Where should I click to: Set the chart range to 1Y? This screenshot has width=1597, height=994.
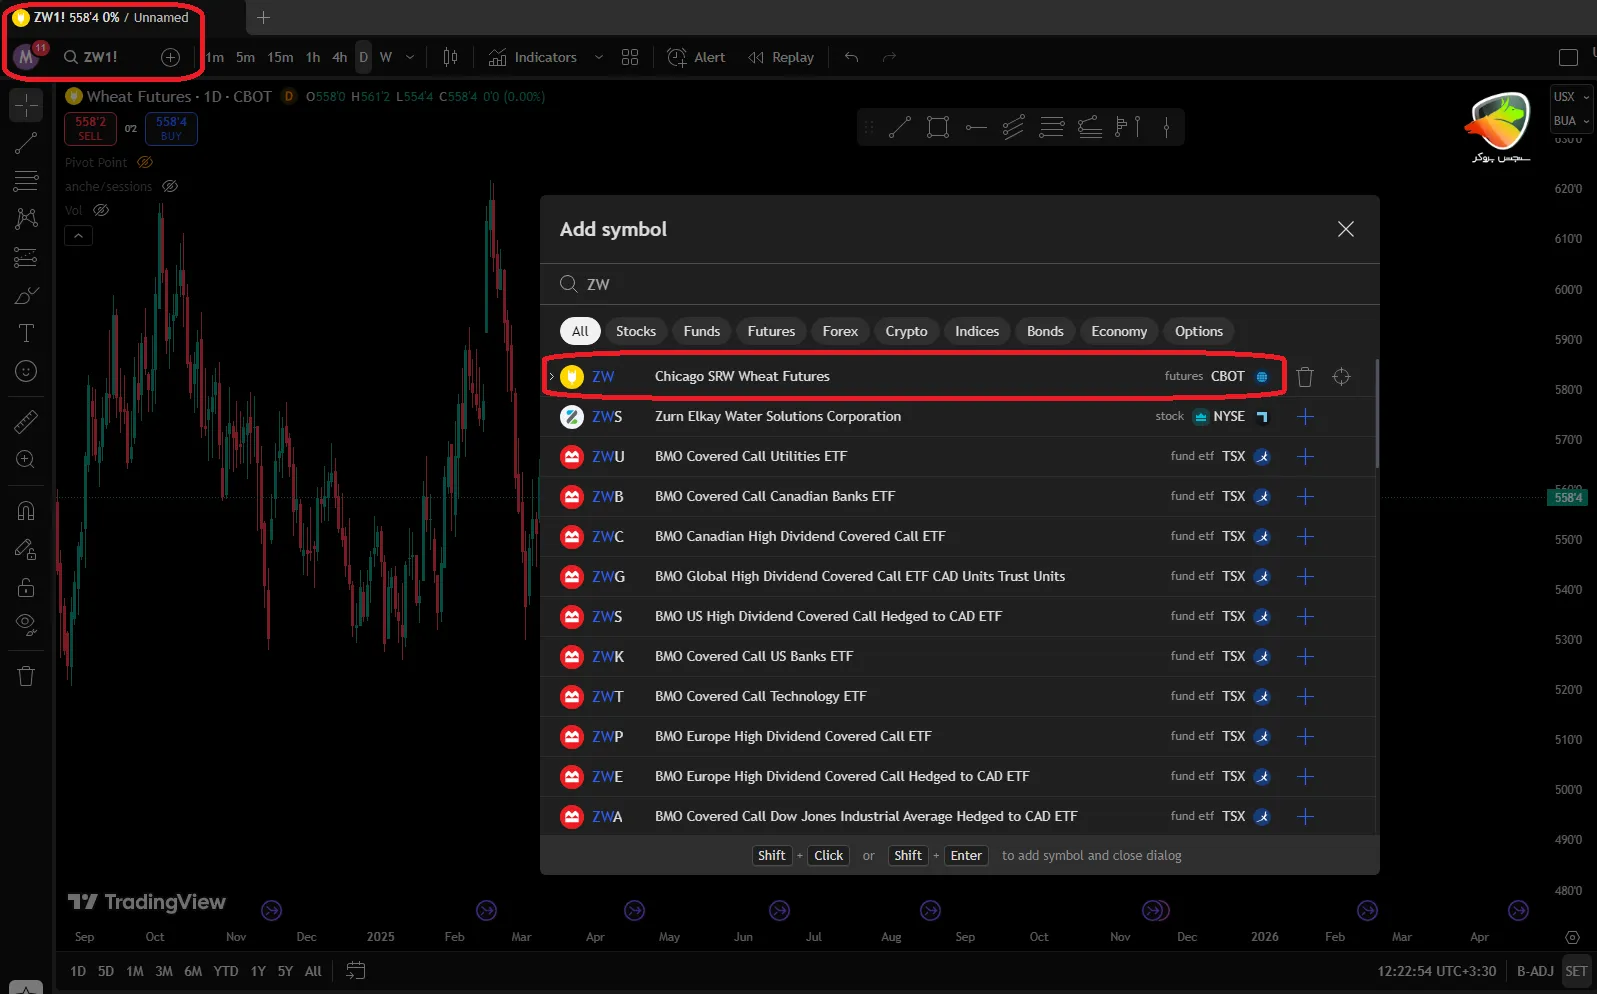pos(258,971)
